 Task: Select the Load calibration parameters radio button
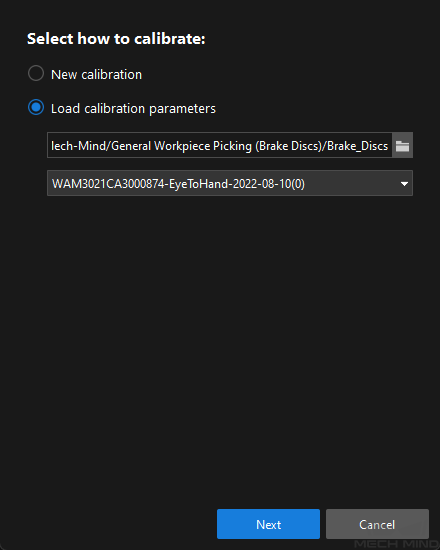tap(36, 107)
